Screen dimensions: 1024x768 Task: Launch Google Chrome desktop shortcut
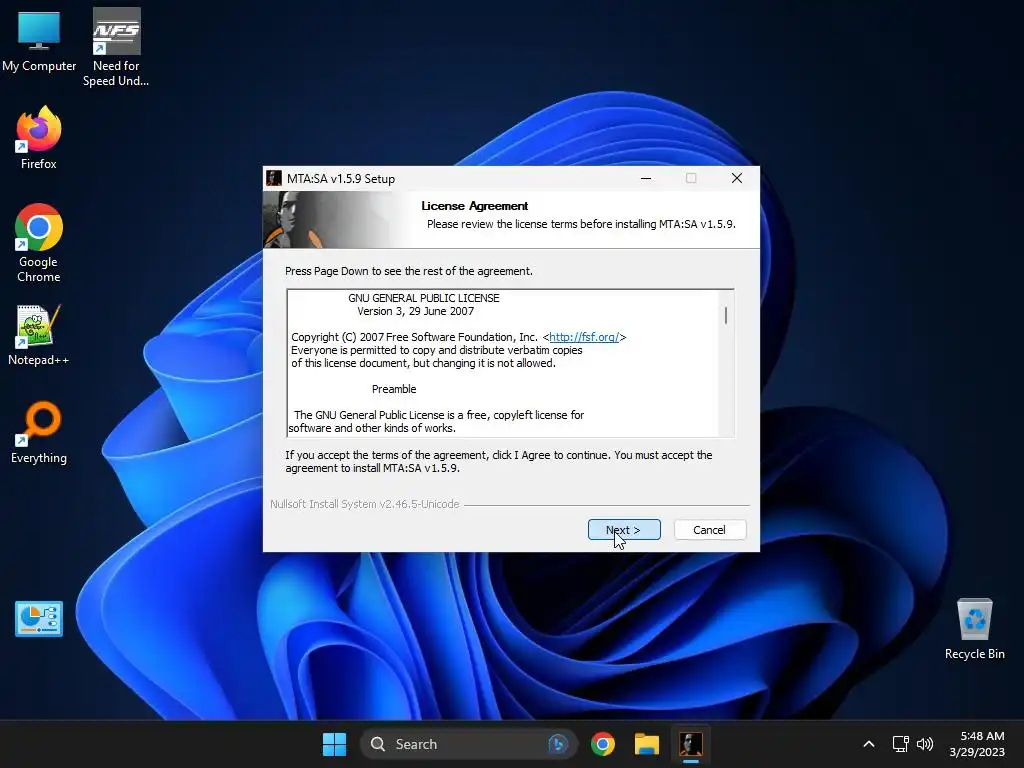click(x=39, y=243)
